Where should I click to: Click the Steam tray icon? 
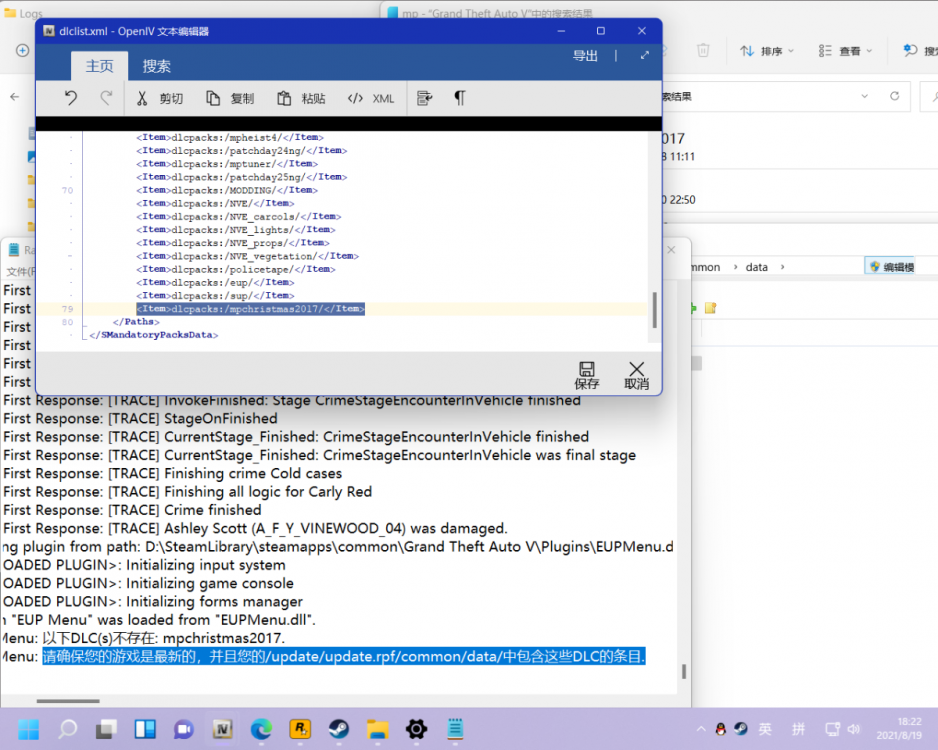(x=741, y=729)
